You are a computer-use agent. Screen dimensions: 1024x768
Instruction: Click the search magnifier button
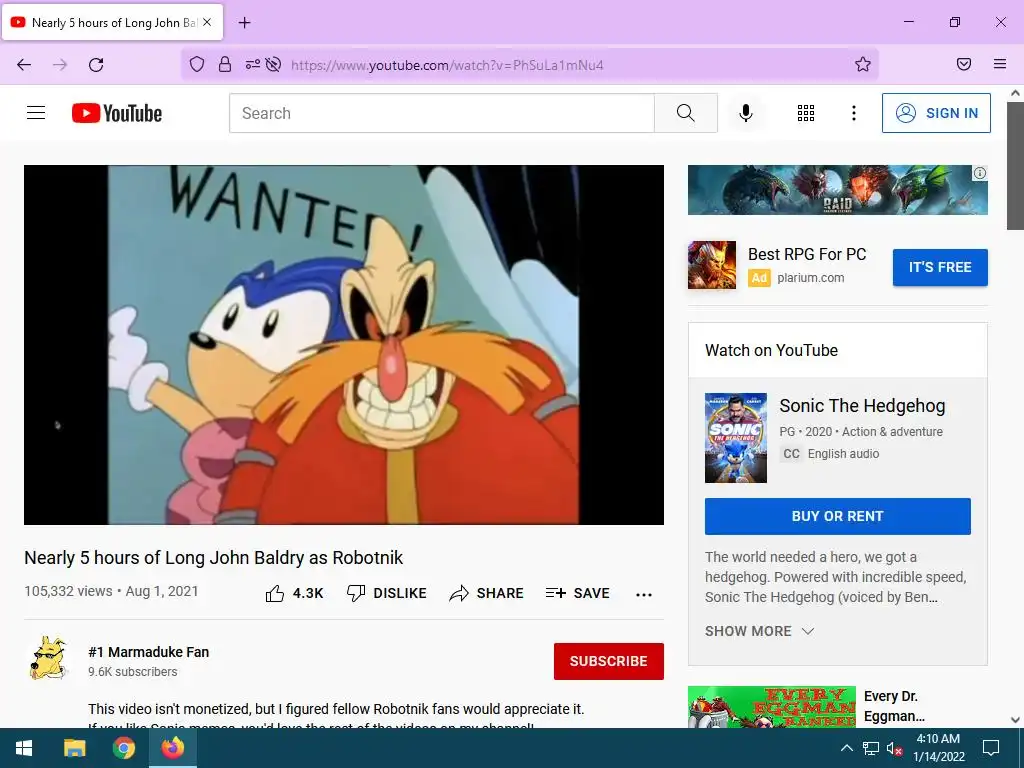686,113
